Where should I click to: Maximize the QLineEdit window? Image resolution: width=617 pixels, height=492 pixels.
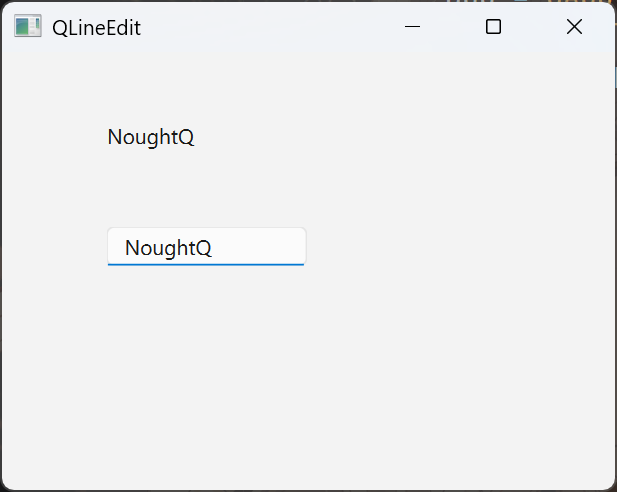493,27
